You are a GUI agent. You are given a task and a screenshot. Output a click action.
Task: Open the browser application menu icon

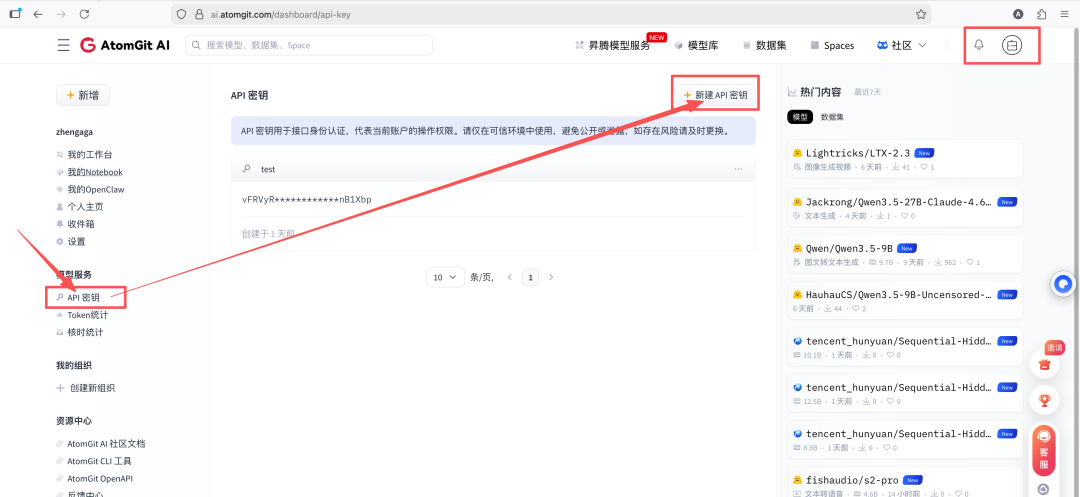(x=1065, y=14)
